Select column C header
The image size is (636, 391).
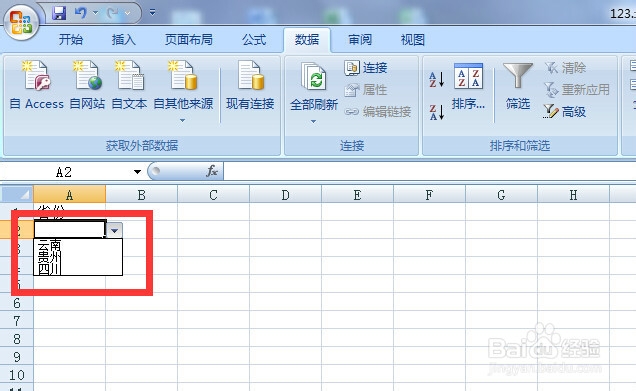pos(213,195)
